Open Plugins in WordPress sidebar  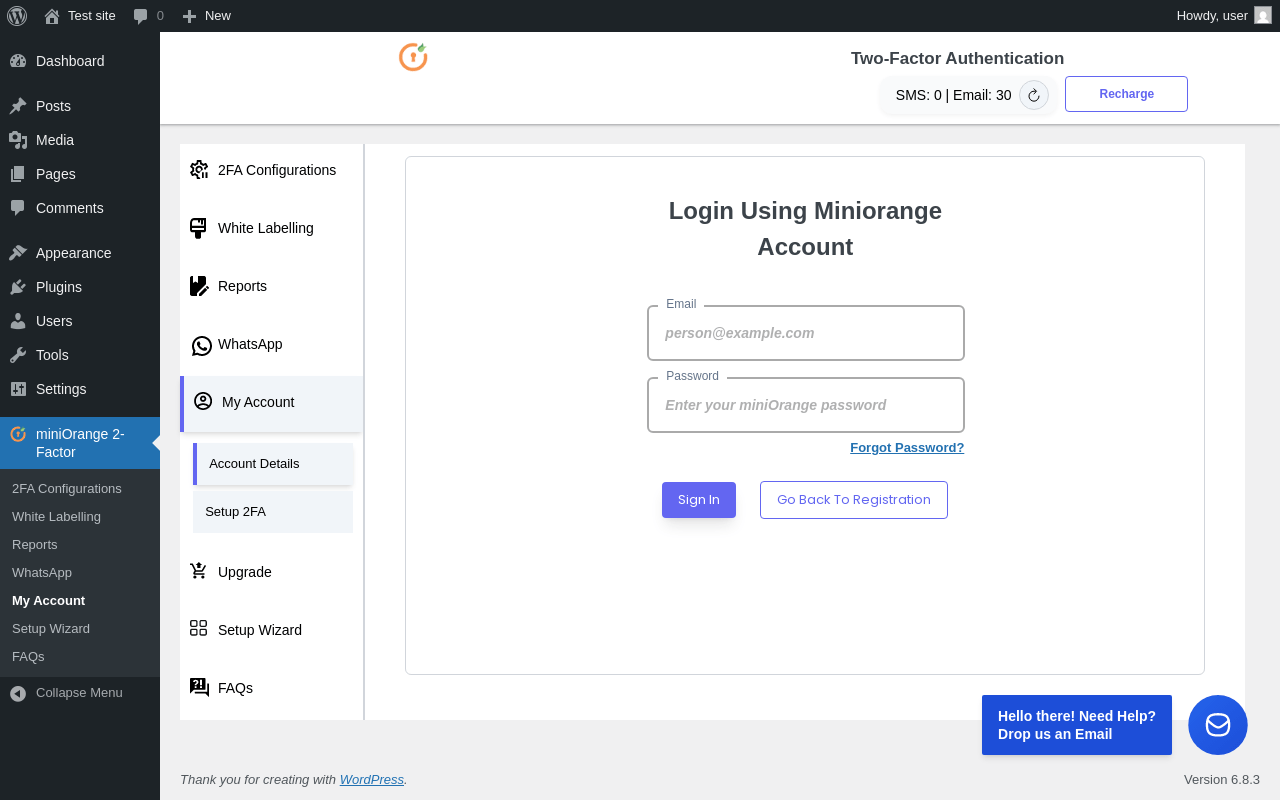(x=80, y=287)
